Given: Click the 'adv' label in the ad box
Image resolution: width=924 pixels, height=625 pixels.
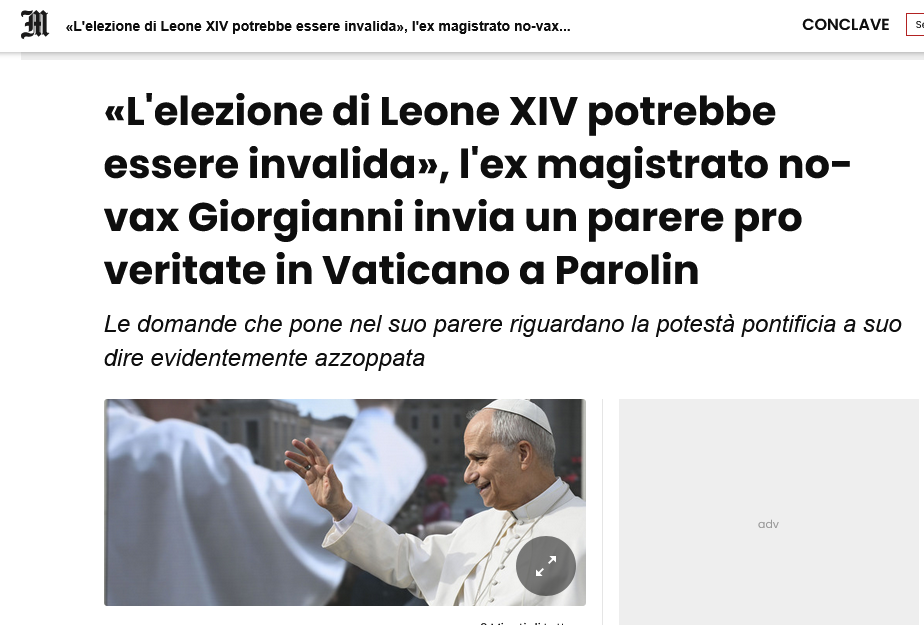Looking at the screenshot, I should click(768, 524).
